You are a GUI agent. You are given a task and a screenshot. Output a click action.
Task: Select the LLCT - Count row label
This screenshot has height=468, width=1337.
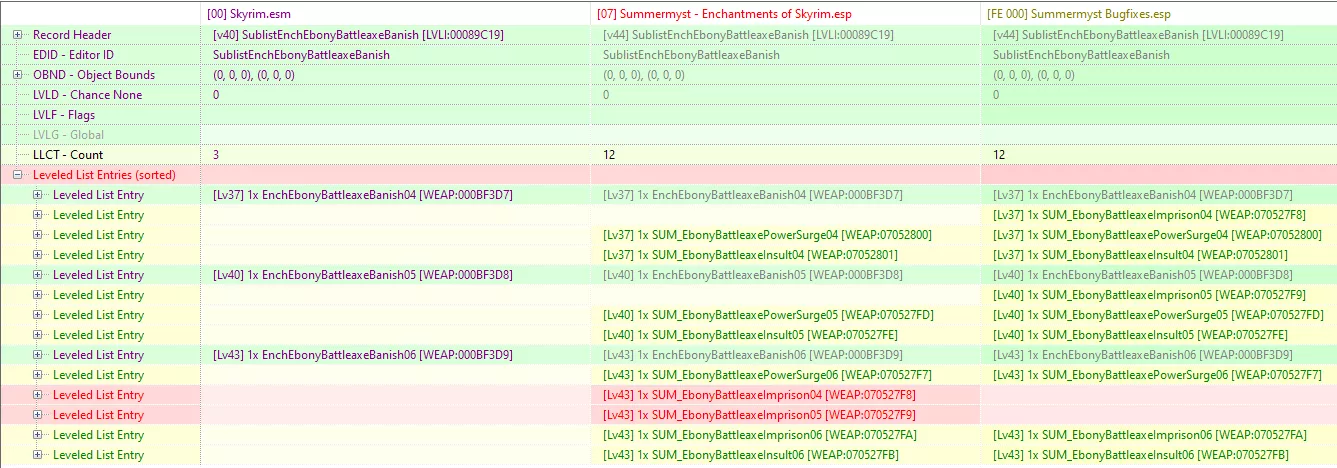coord(68,155)
